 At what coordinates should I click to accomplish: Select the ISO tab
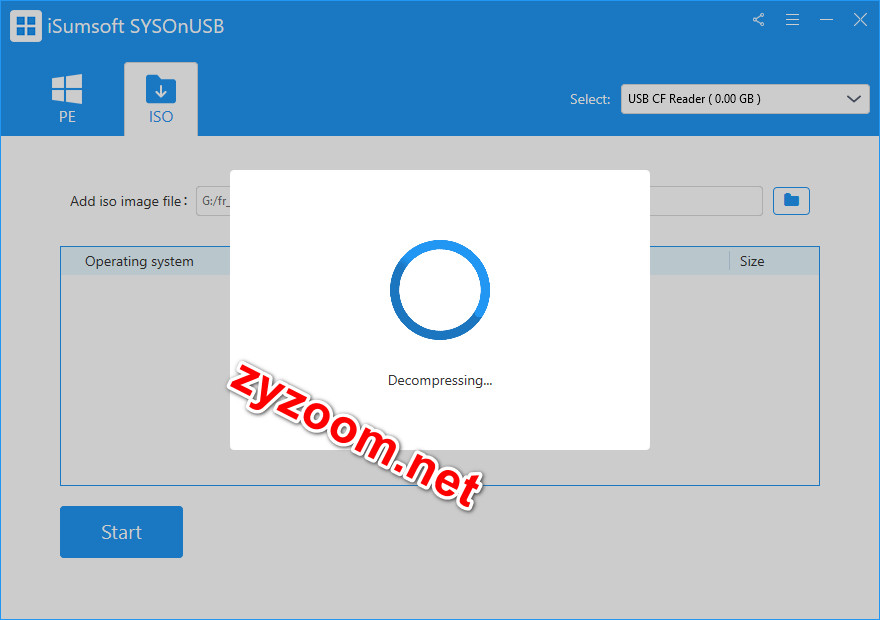[161, 99]
